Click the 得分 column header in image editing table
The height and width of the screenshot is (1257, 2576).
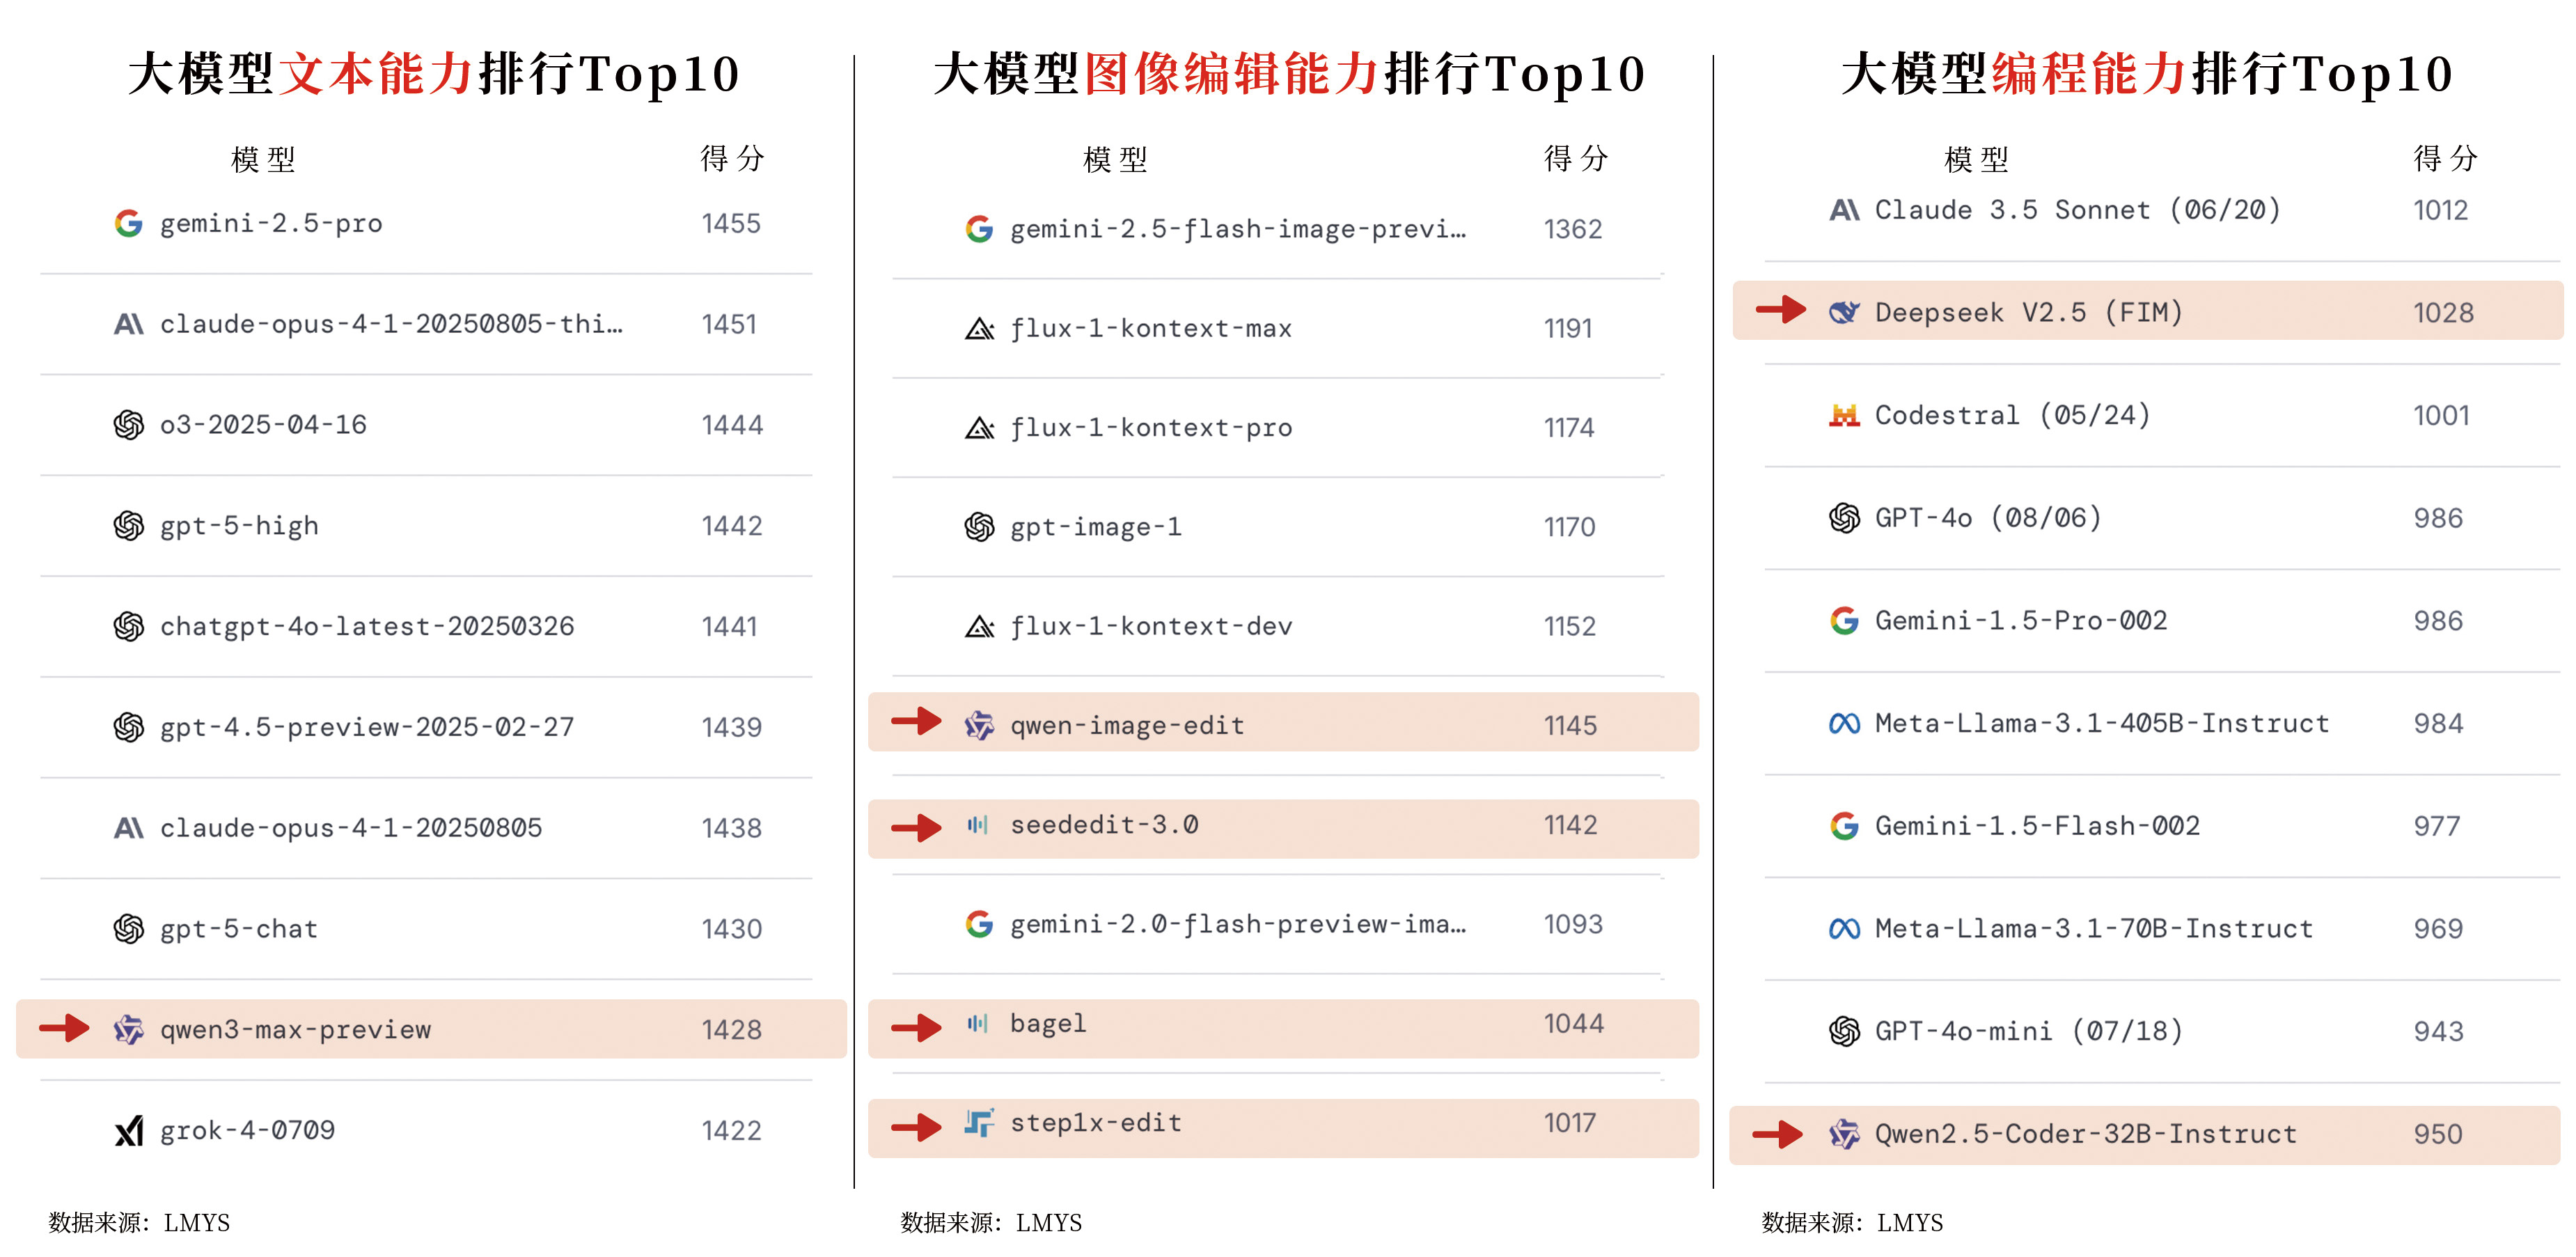point(1575,158)
